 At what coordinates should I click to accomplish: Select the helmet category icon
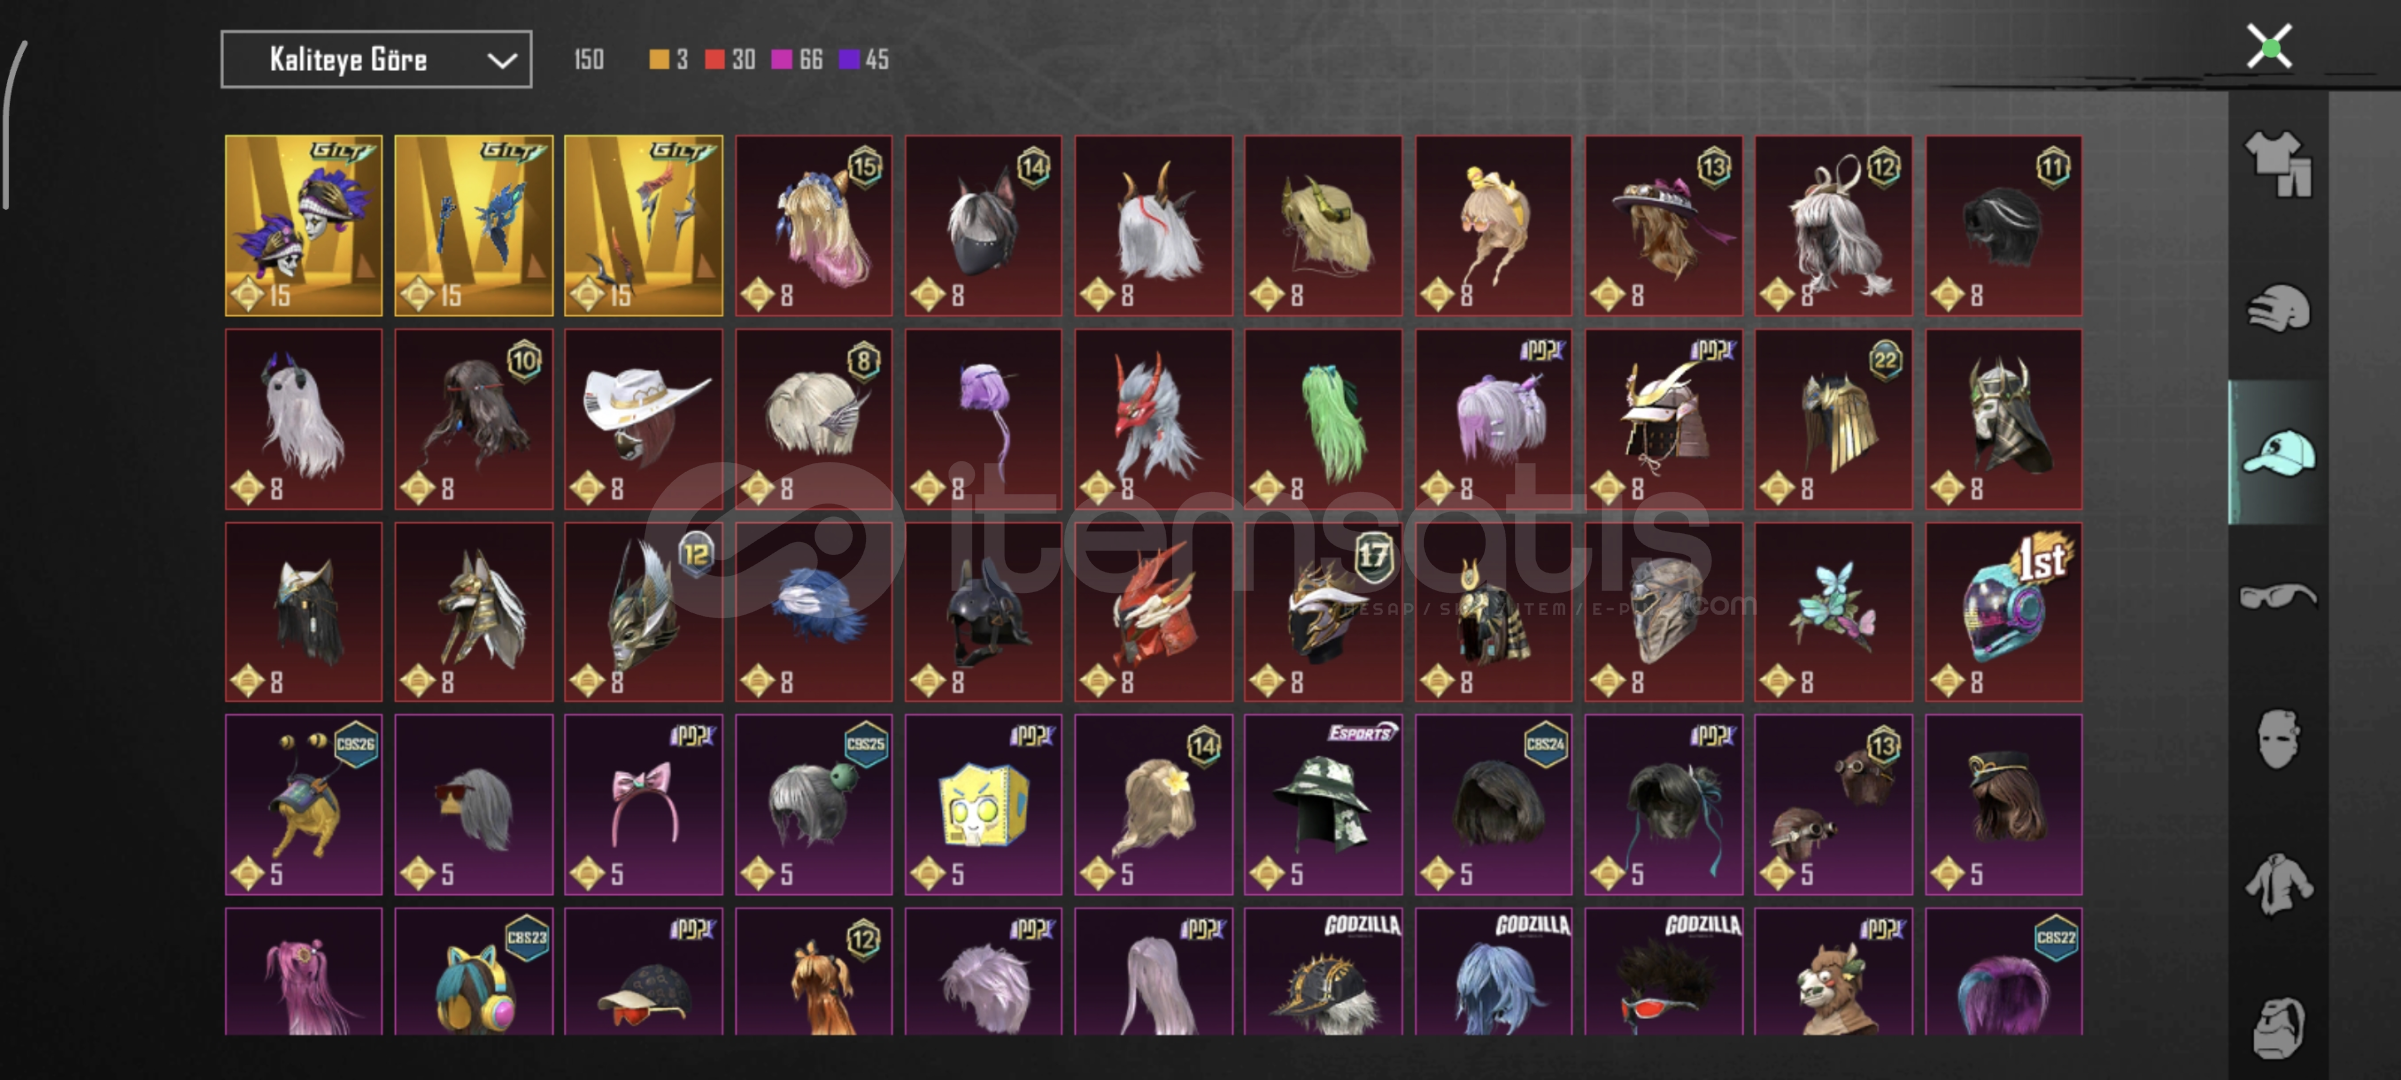(2279, 308)
